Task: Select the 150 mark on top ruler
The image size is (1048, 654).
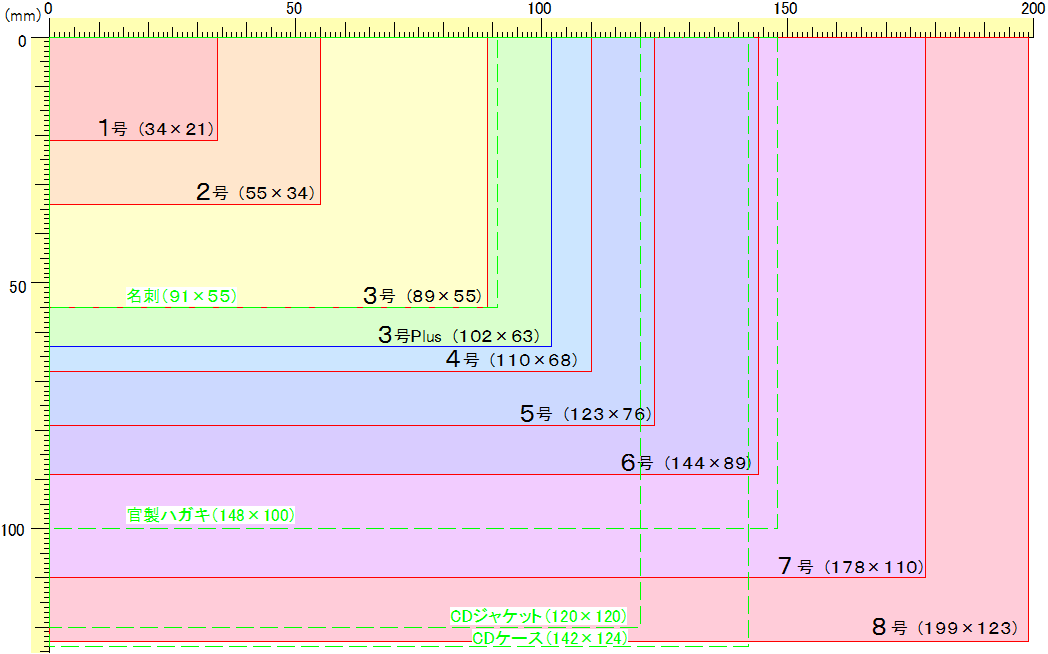Action: (784, 9)
